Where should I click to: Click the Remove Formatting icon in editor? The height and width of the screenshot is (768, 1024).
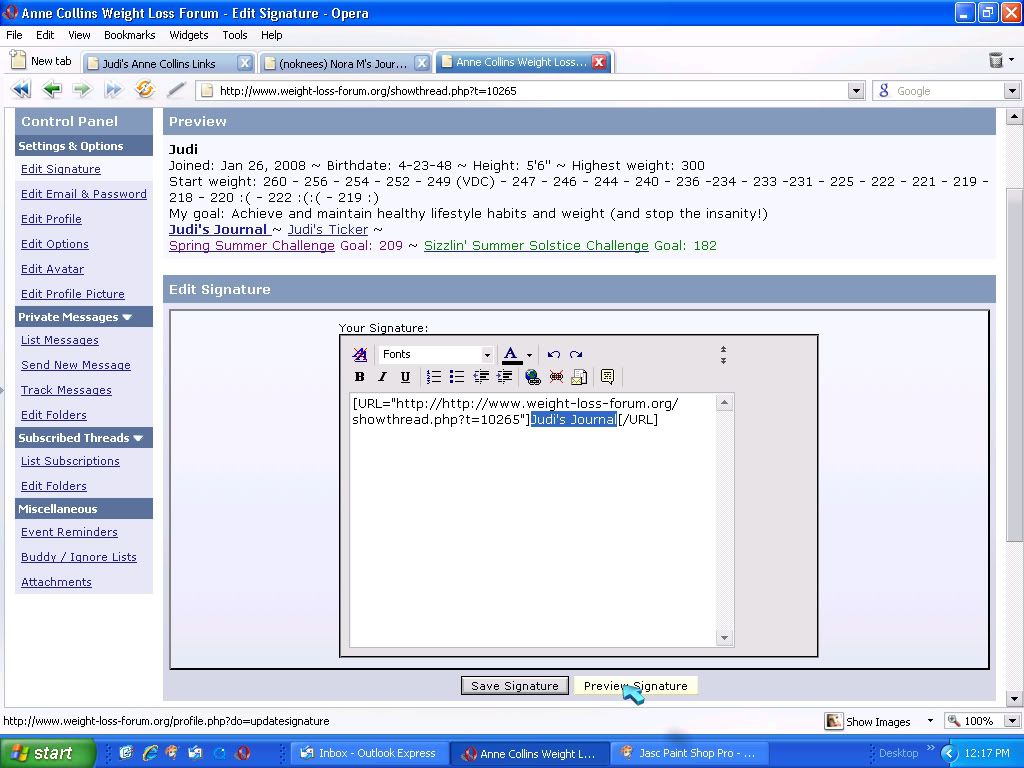[360, 355]
